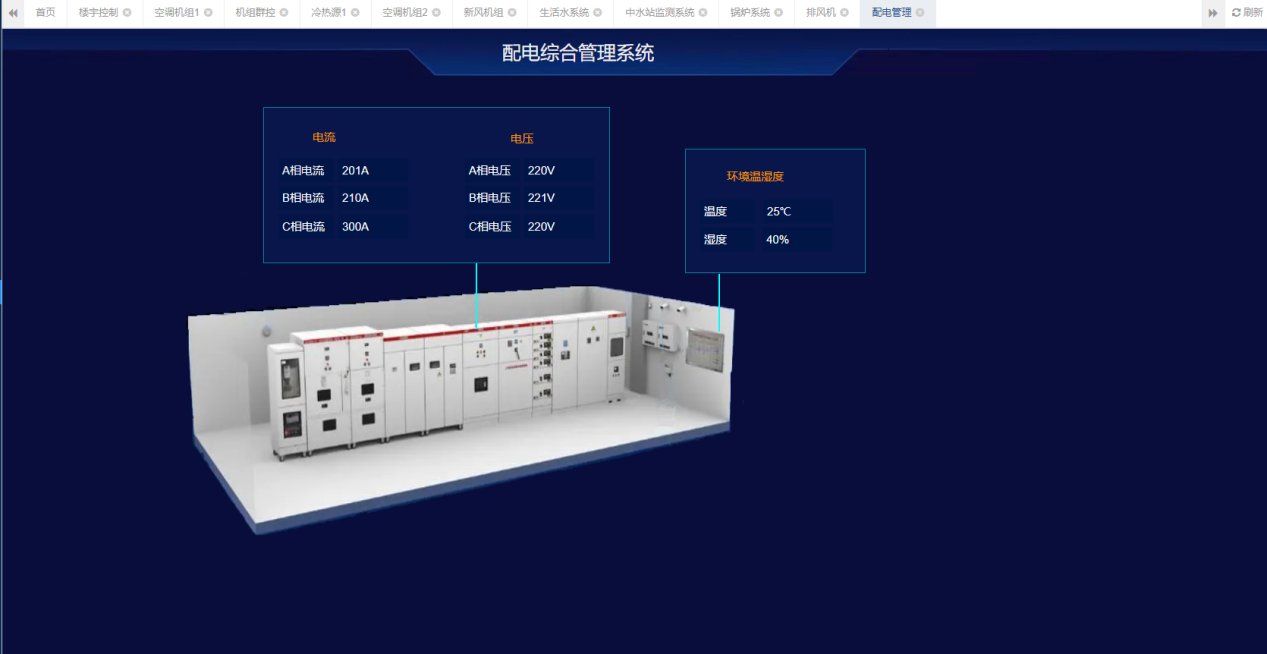Switch to the 排风机 tab

pyautogui.click(x=820, y=13)
